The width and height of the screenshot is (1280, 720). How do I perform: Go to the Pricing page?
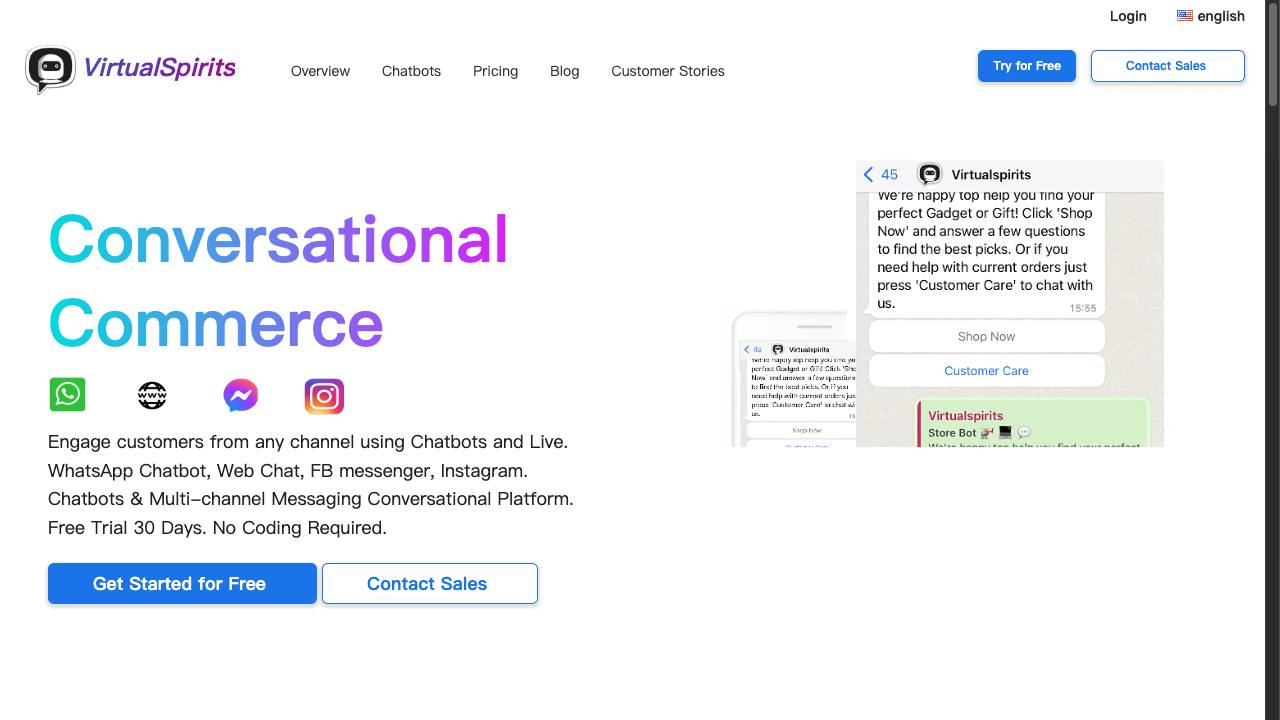point(495,71)
